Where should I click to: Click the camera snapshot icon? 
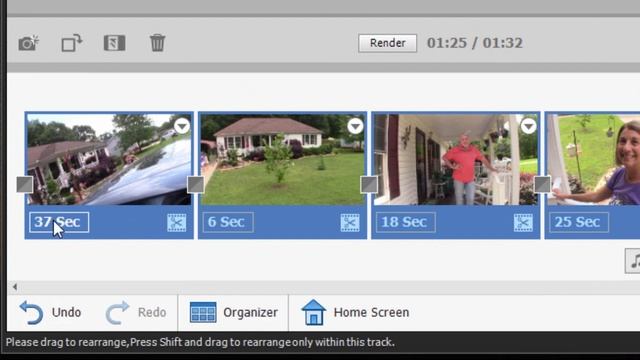[x=29, y=43]
